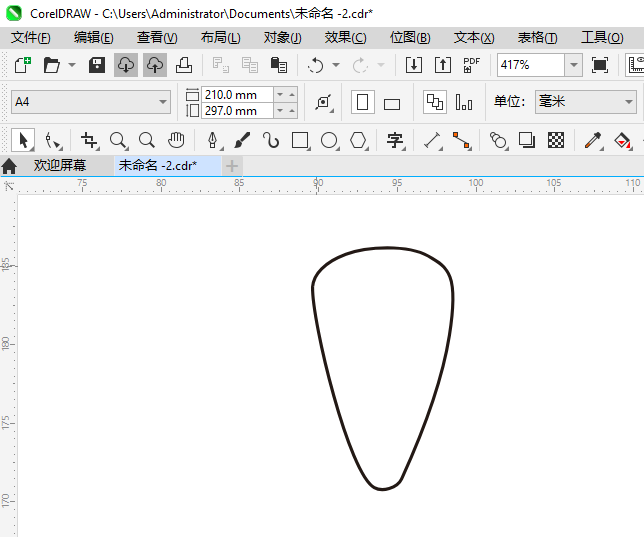Screen dimensions: 644x537
Task: Activate the Text tool
Action: (x=395, y=141)
